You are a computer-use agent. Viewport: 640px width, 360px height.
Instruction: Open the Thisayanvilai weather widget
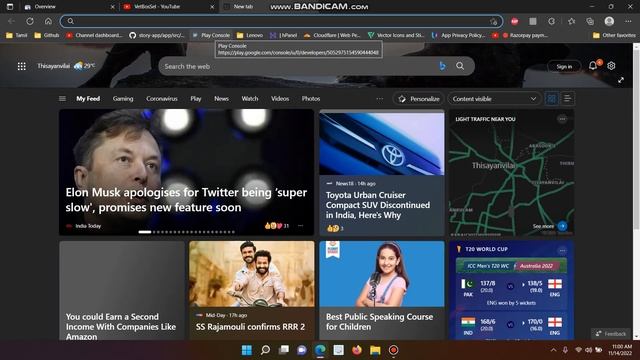[x=66, y=66]
